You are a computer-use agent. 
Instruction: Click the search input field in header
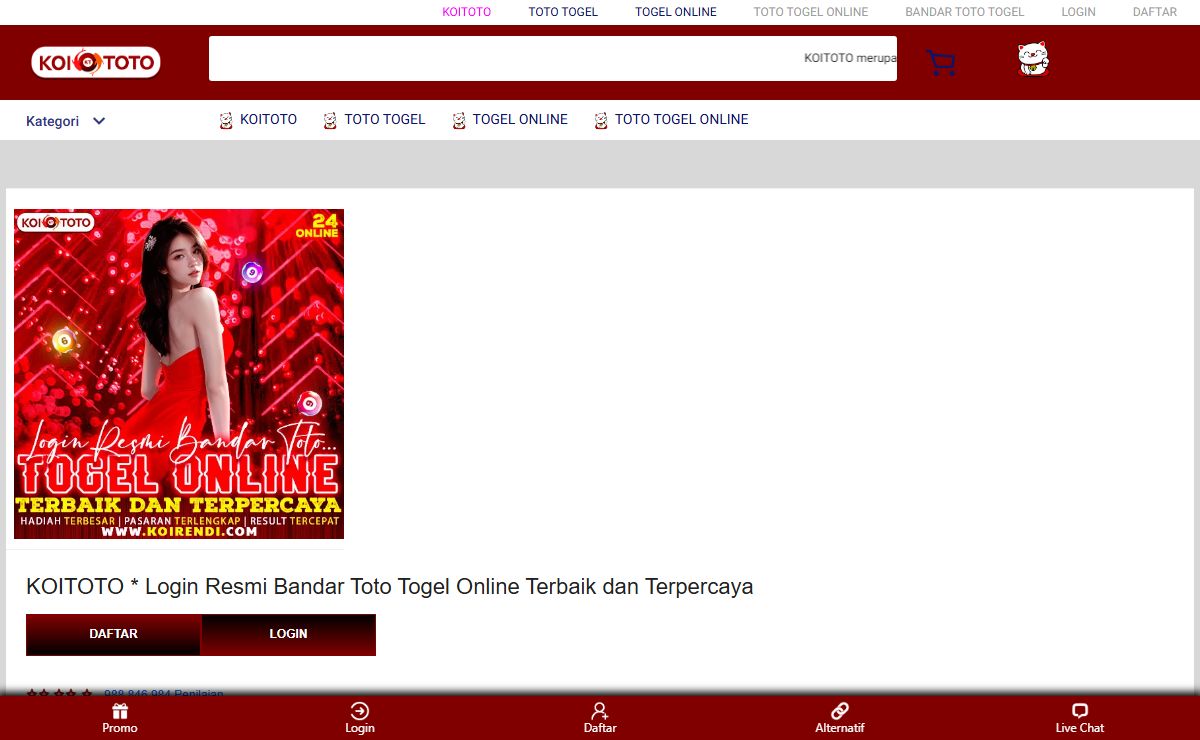click(553, 58)
